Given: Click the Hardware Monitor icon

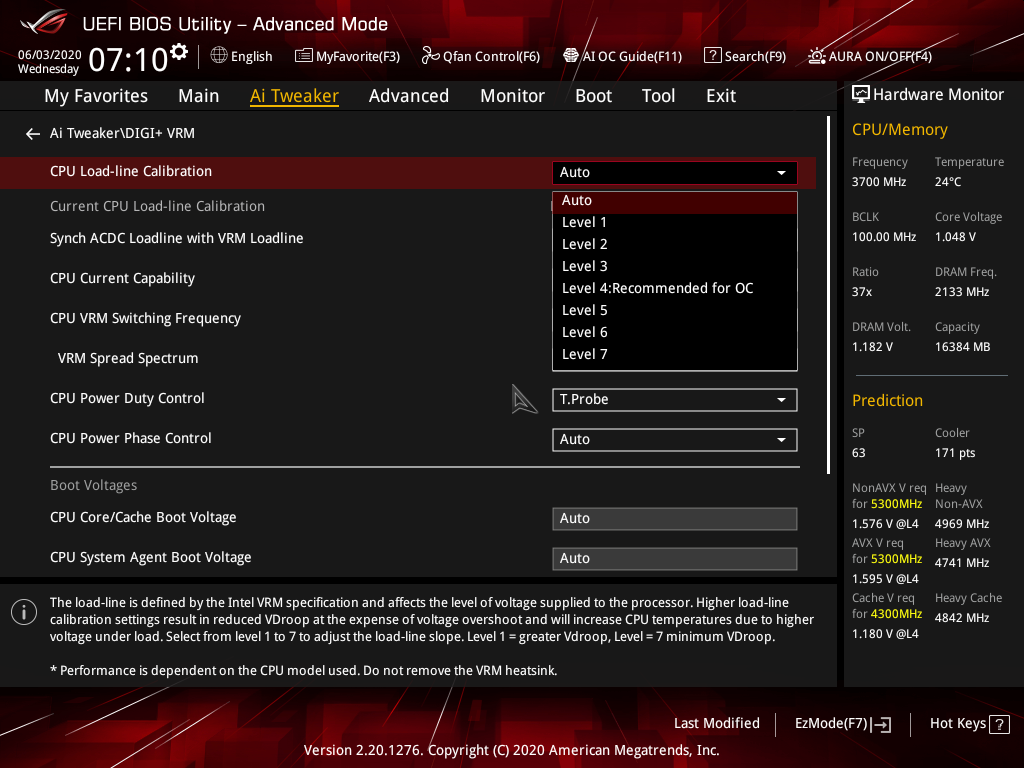Looking at the screenshot, I should (x=861, y=93).
